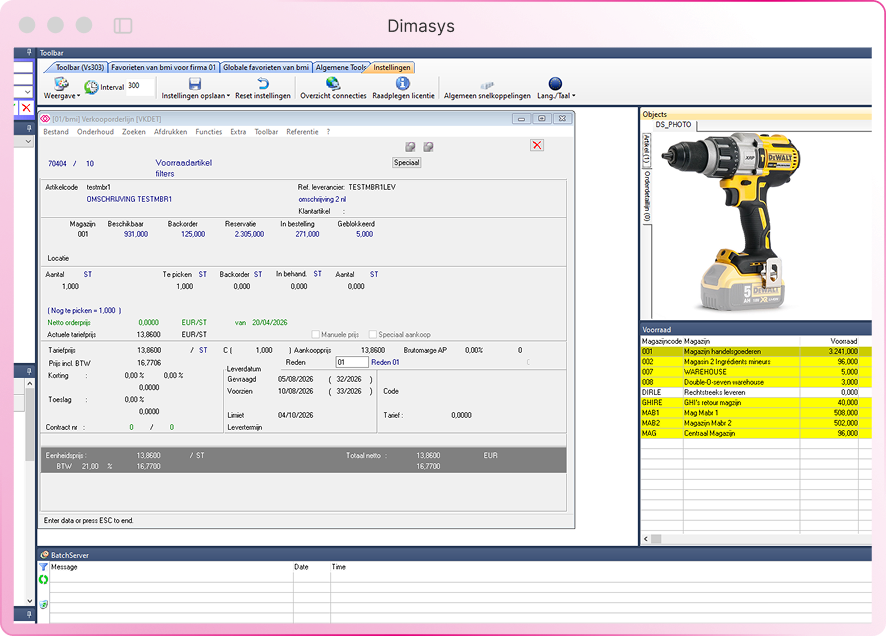
Task: Click the Instellingen opslaan floppy disk icon
Action: coord(195,84)
